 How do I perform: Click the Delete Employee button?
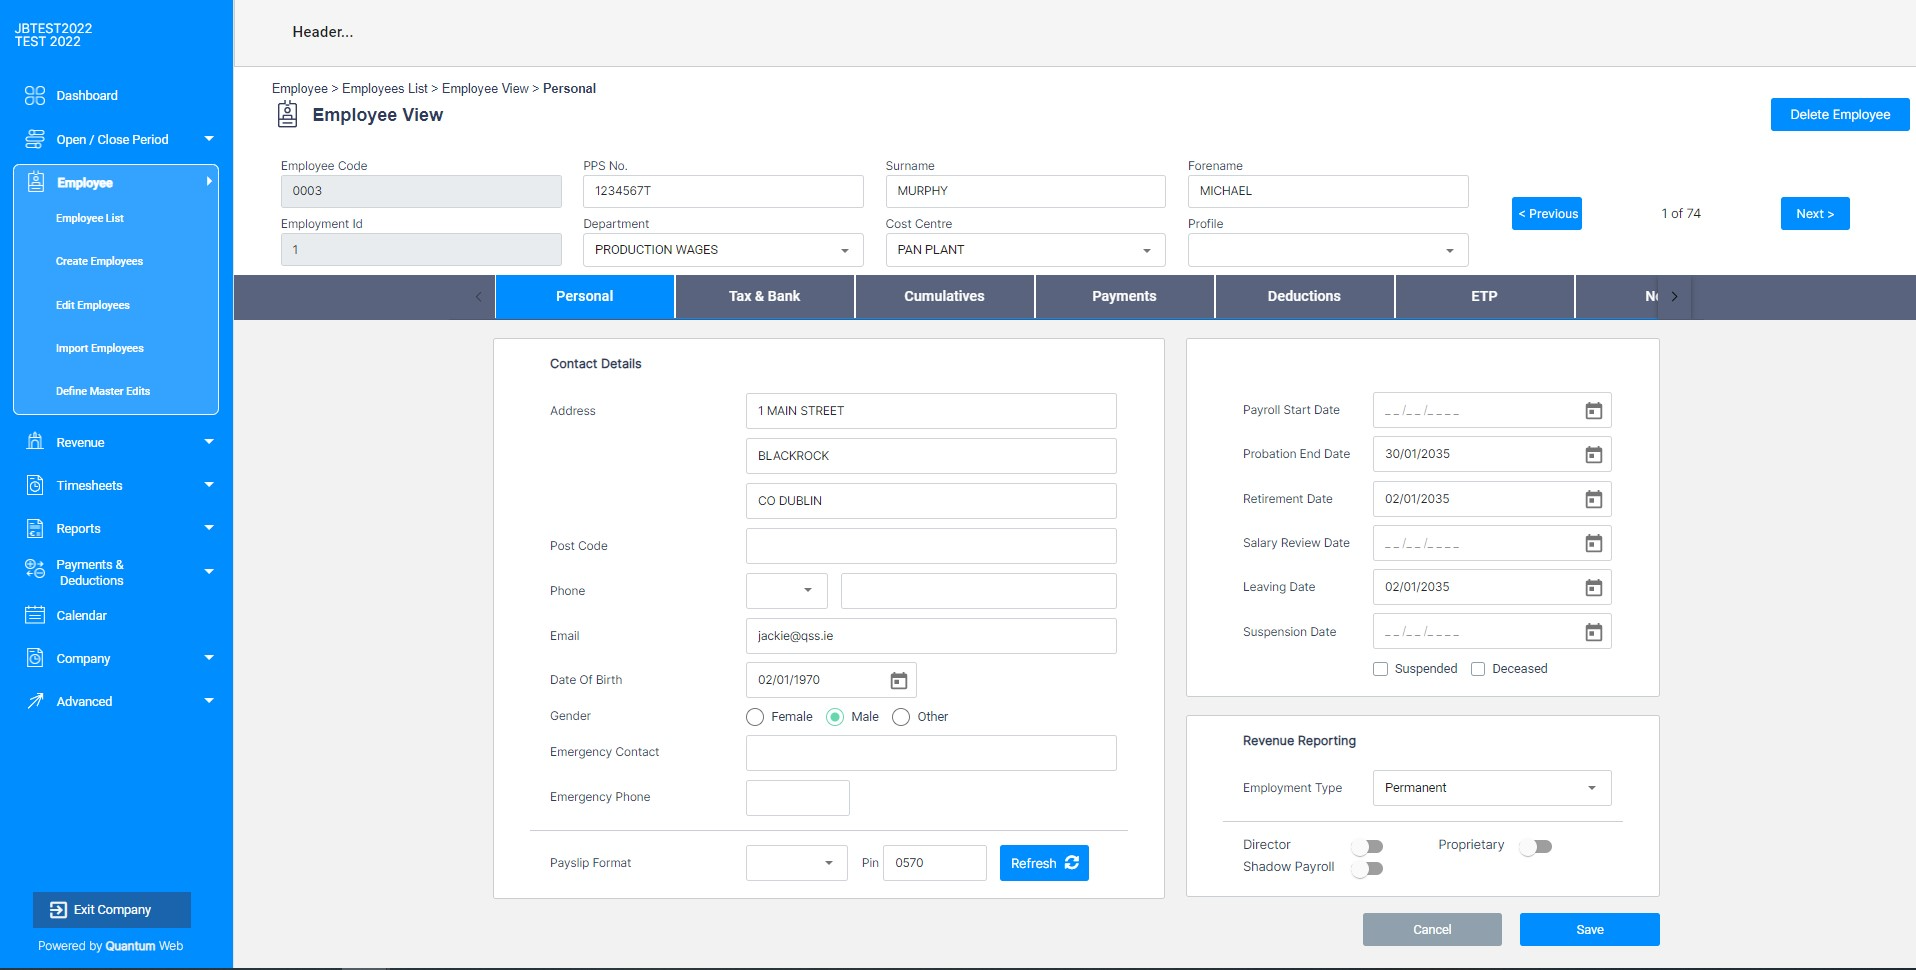pyautogui.click(x=1840, y=115)
